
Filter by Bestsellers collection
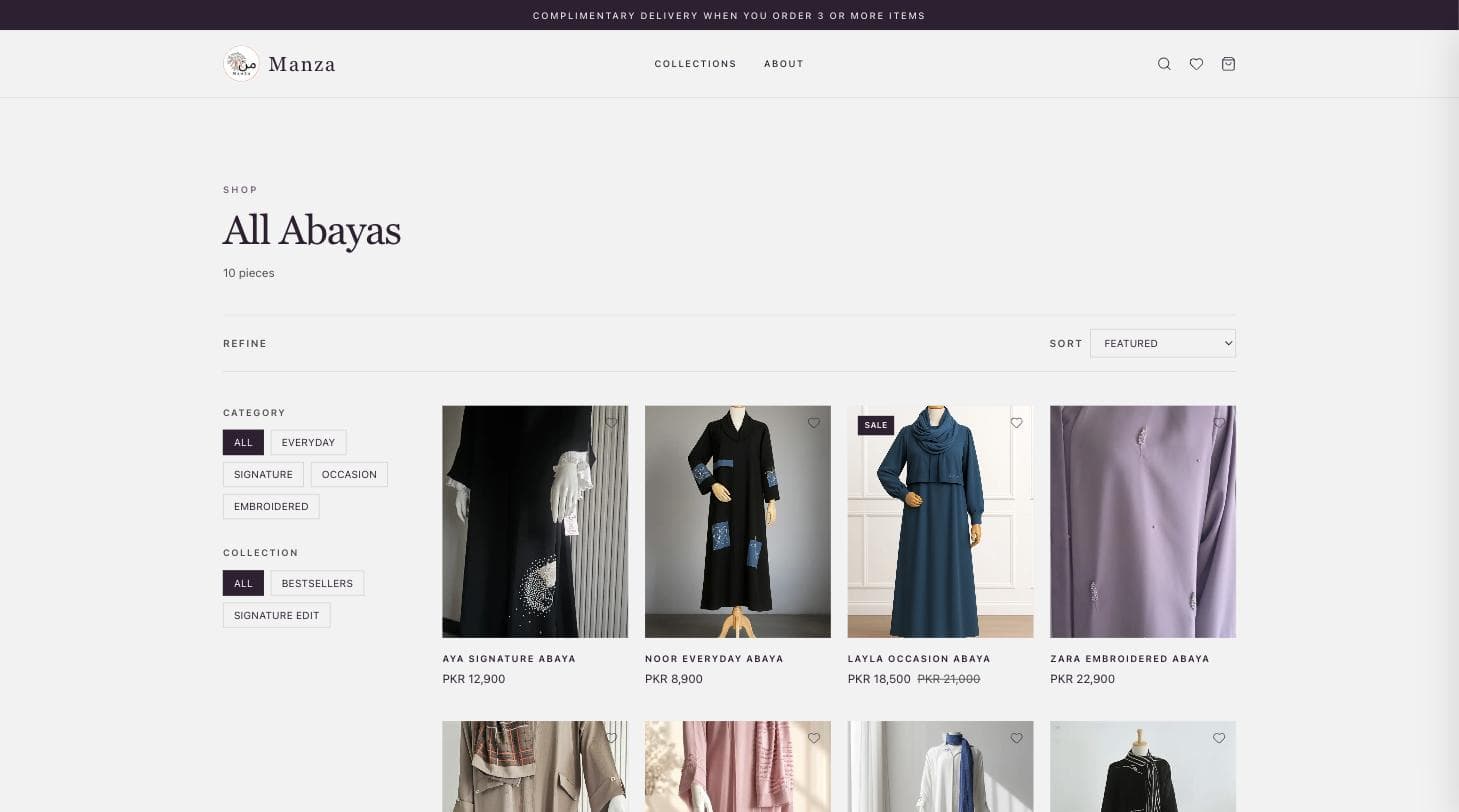pyautogui.click(x=317, y=583)
